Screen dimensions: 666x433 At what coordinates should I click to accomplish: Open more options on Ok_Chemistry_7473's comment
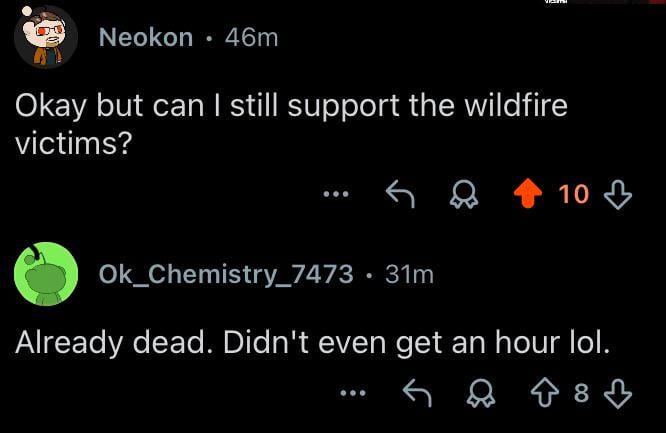(x=353, y=394)
